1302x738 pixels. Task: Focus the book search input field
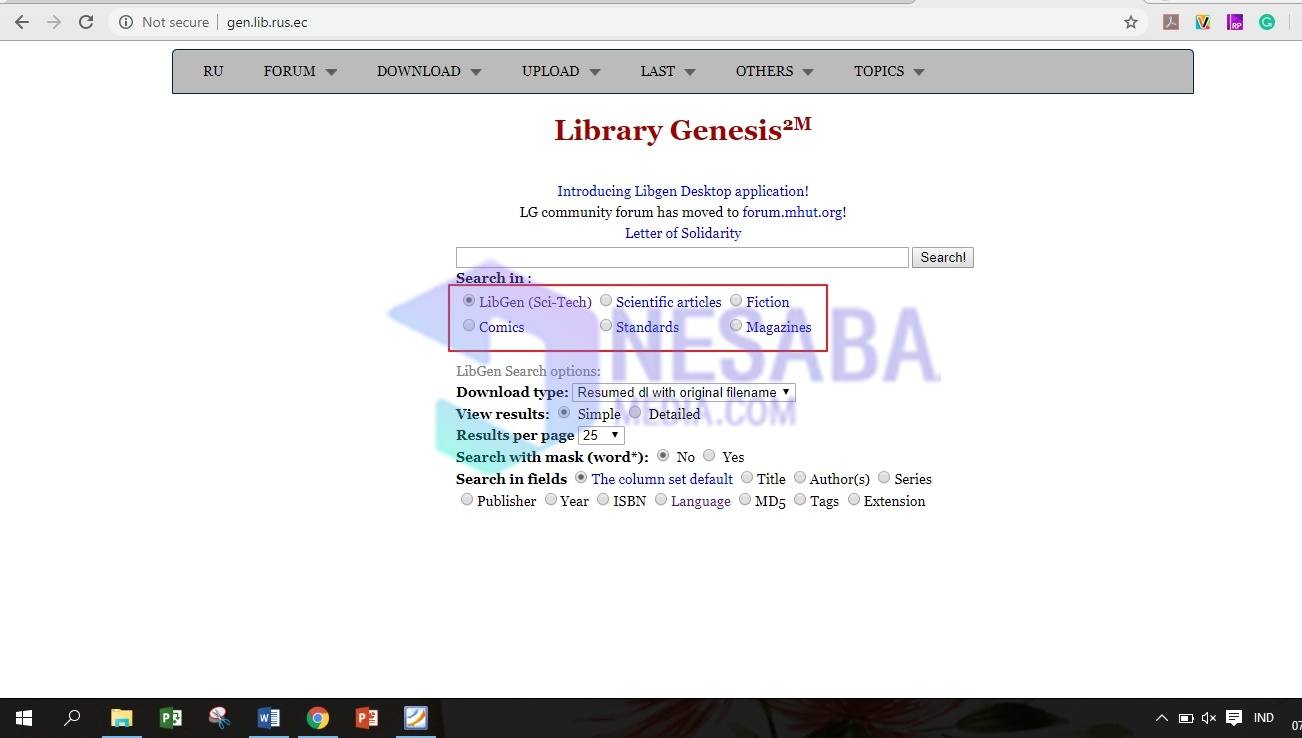click(x=682, y=257)
